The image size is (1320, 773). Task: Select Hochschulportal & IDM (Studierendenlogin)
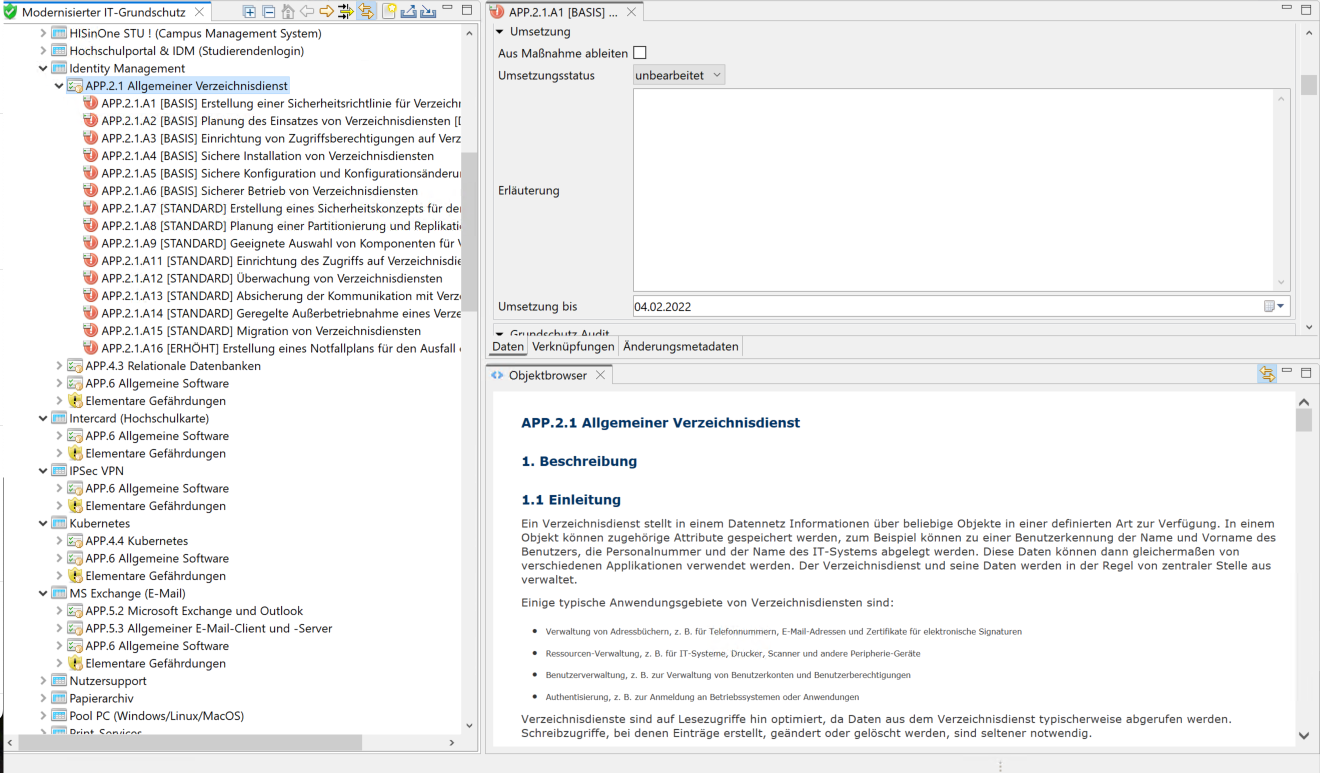pyautogui.click(x=186, y=51)
